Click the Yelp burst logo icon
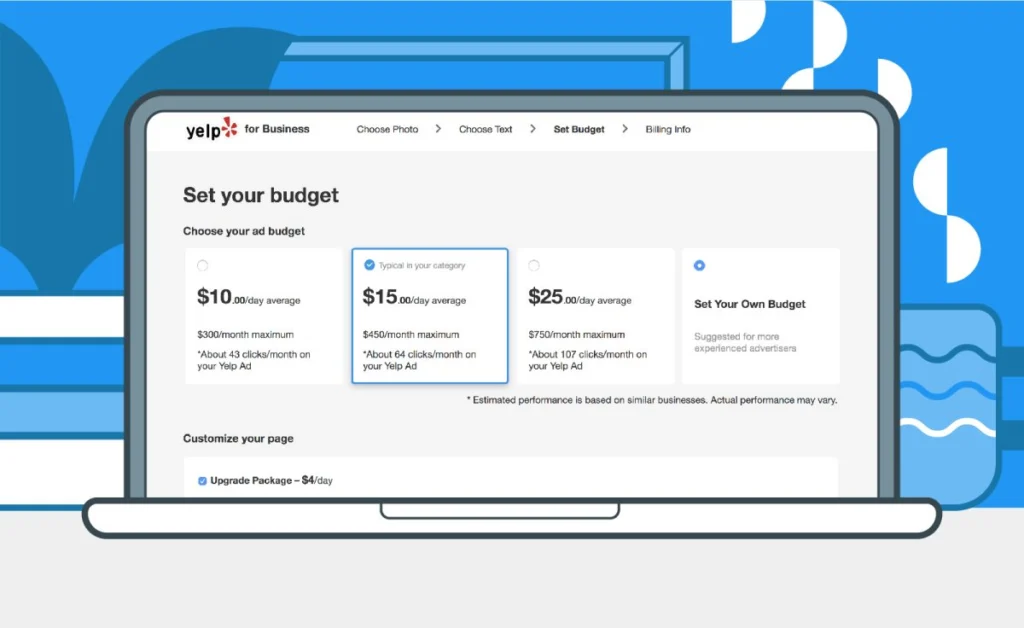The image size is (1024, 628). tap(228, 127)
